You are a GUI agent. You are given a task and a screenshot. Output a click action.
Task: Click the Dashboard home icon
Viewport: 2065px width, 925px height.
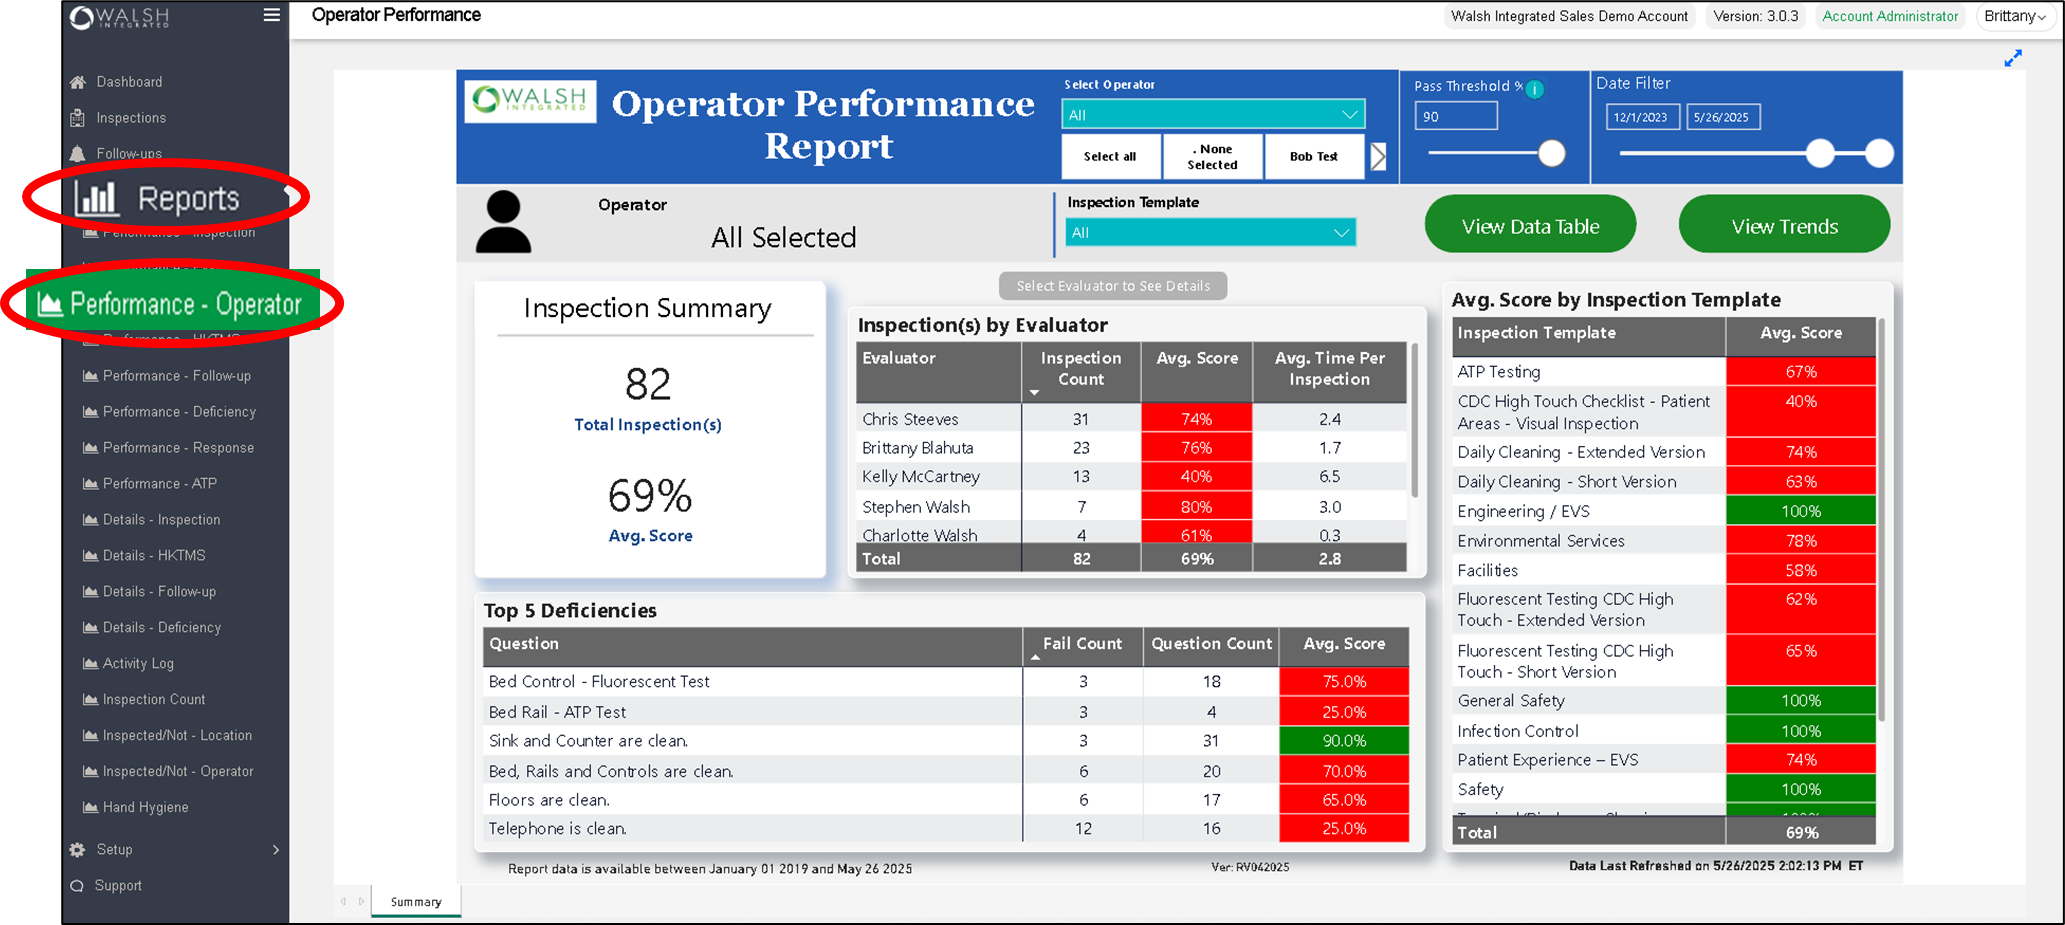[x=78, y=82]
